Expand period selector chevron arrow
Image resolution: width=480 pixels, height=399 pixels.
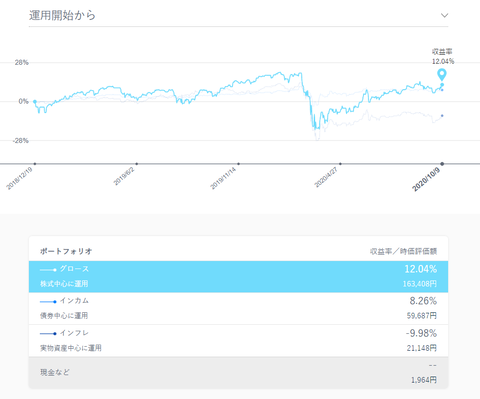coord(444,15)
